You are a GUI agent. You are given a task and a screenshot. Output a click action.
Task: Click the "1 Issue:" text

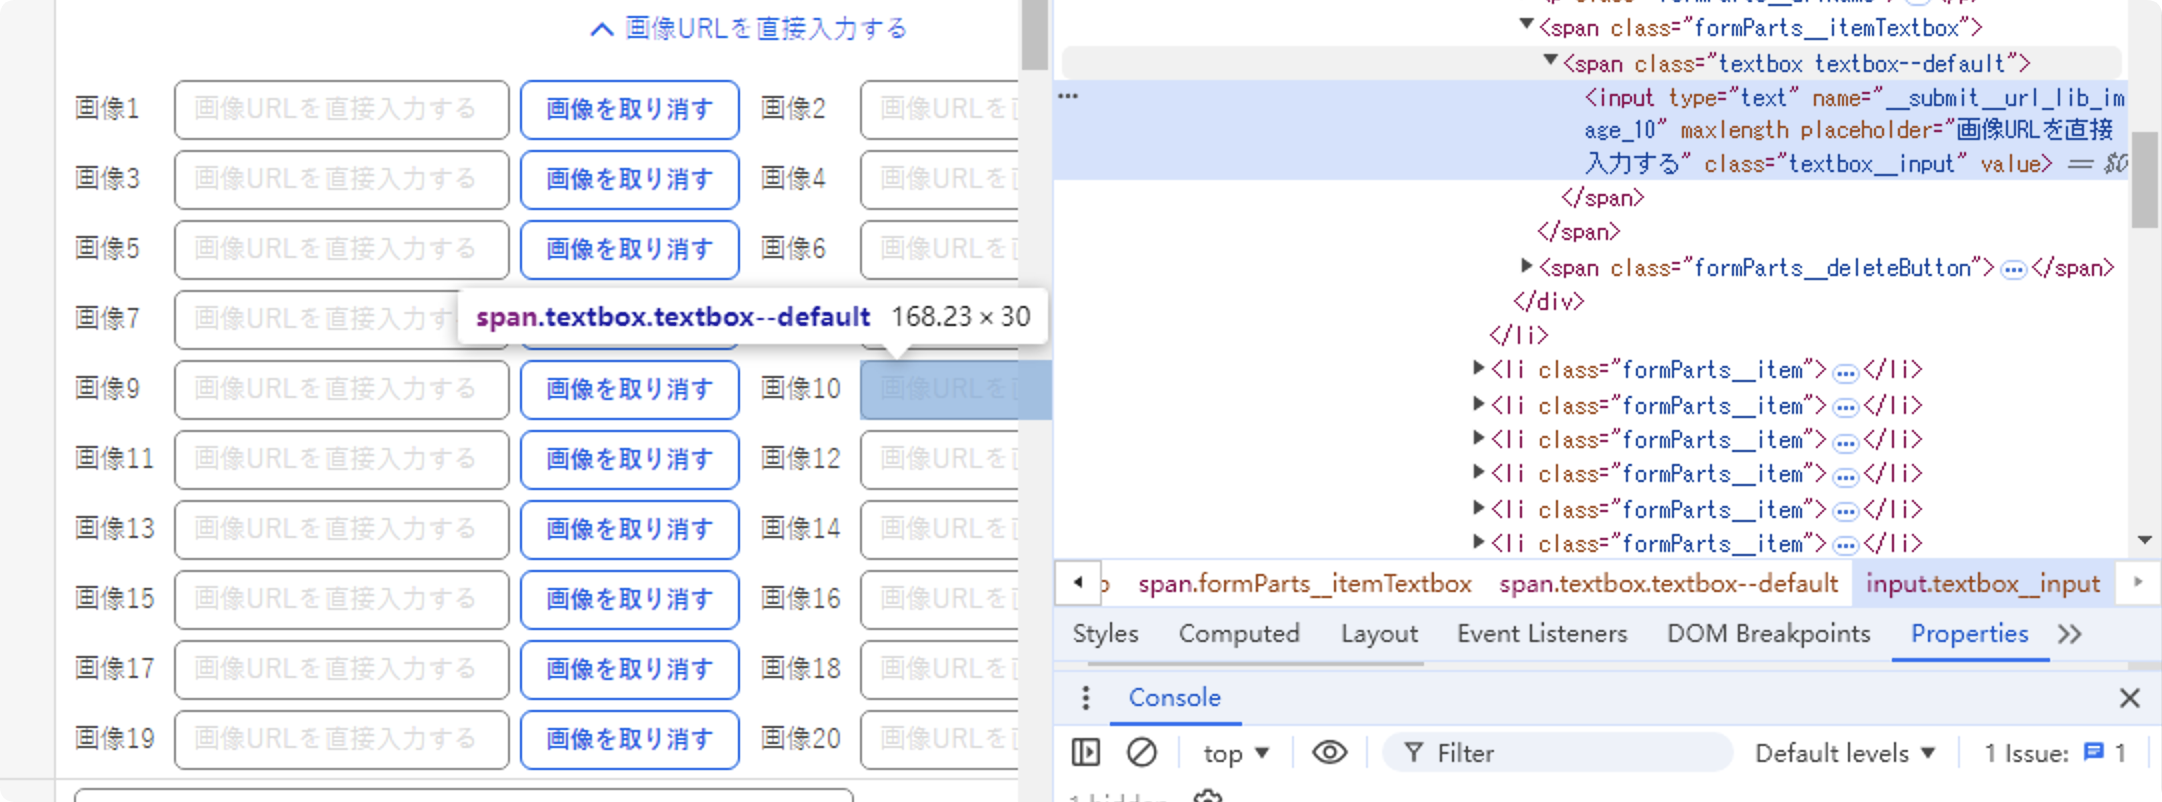2026,753
